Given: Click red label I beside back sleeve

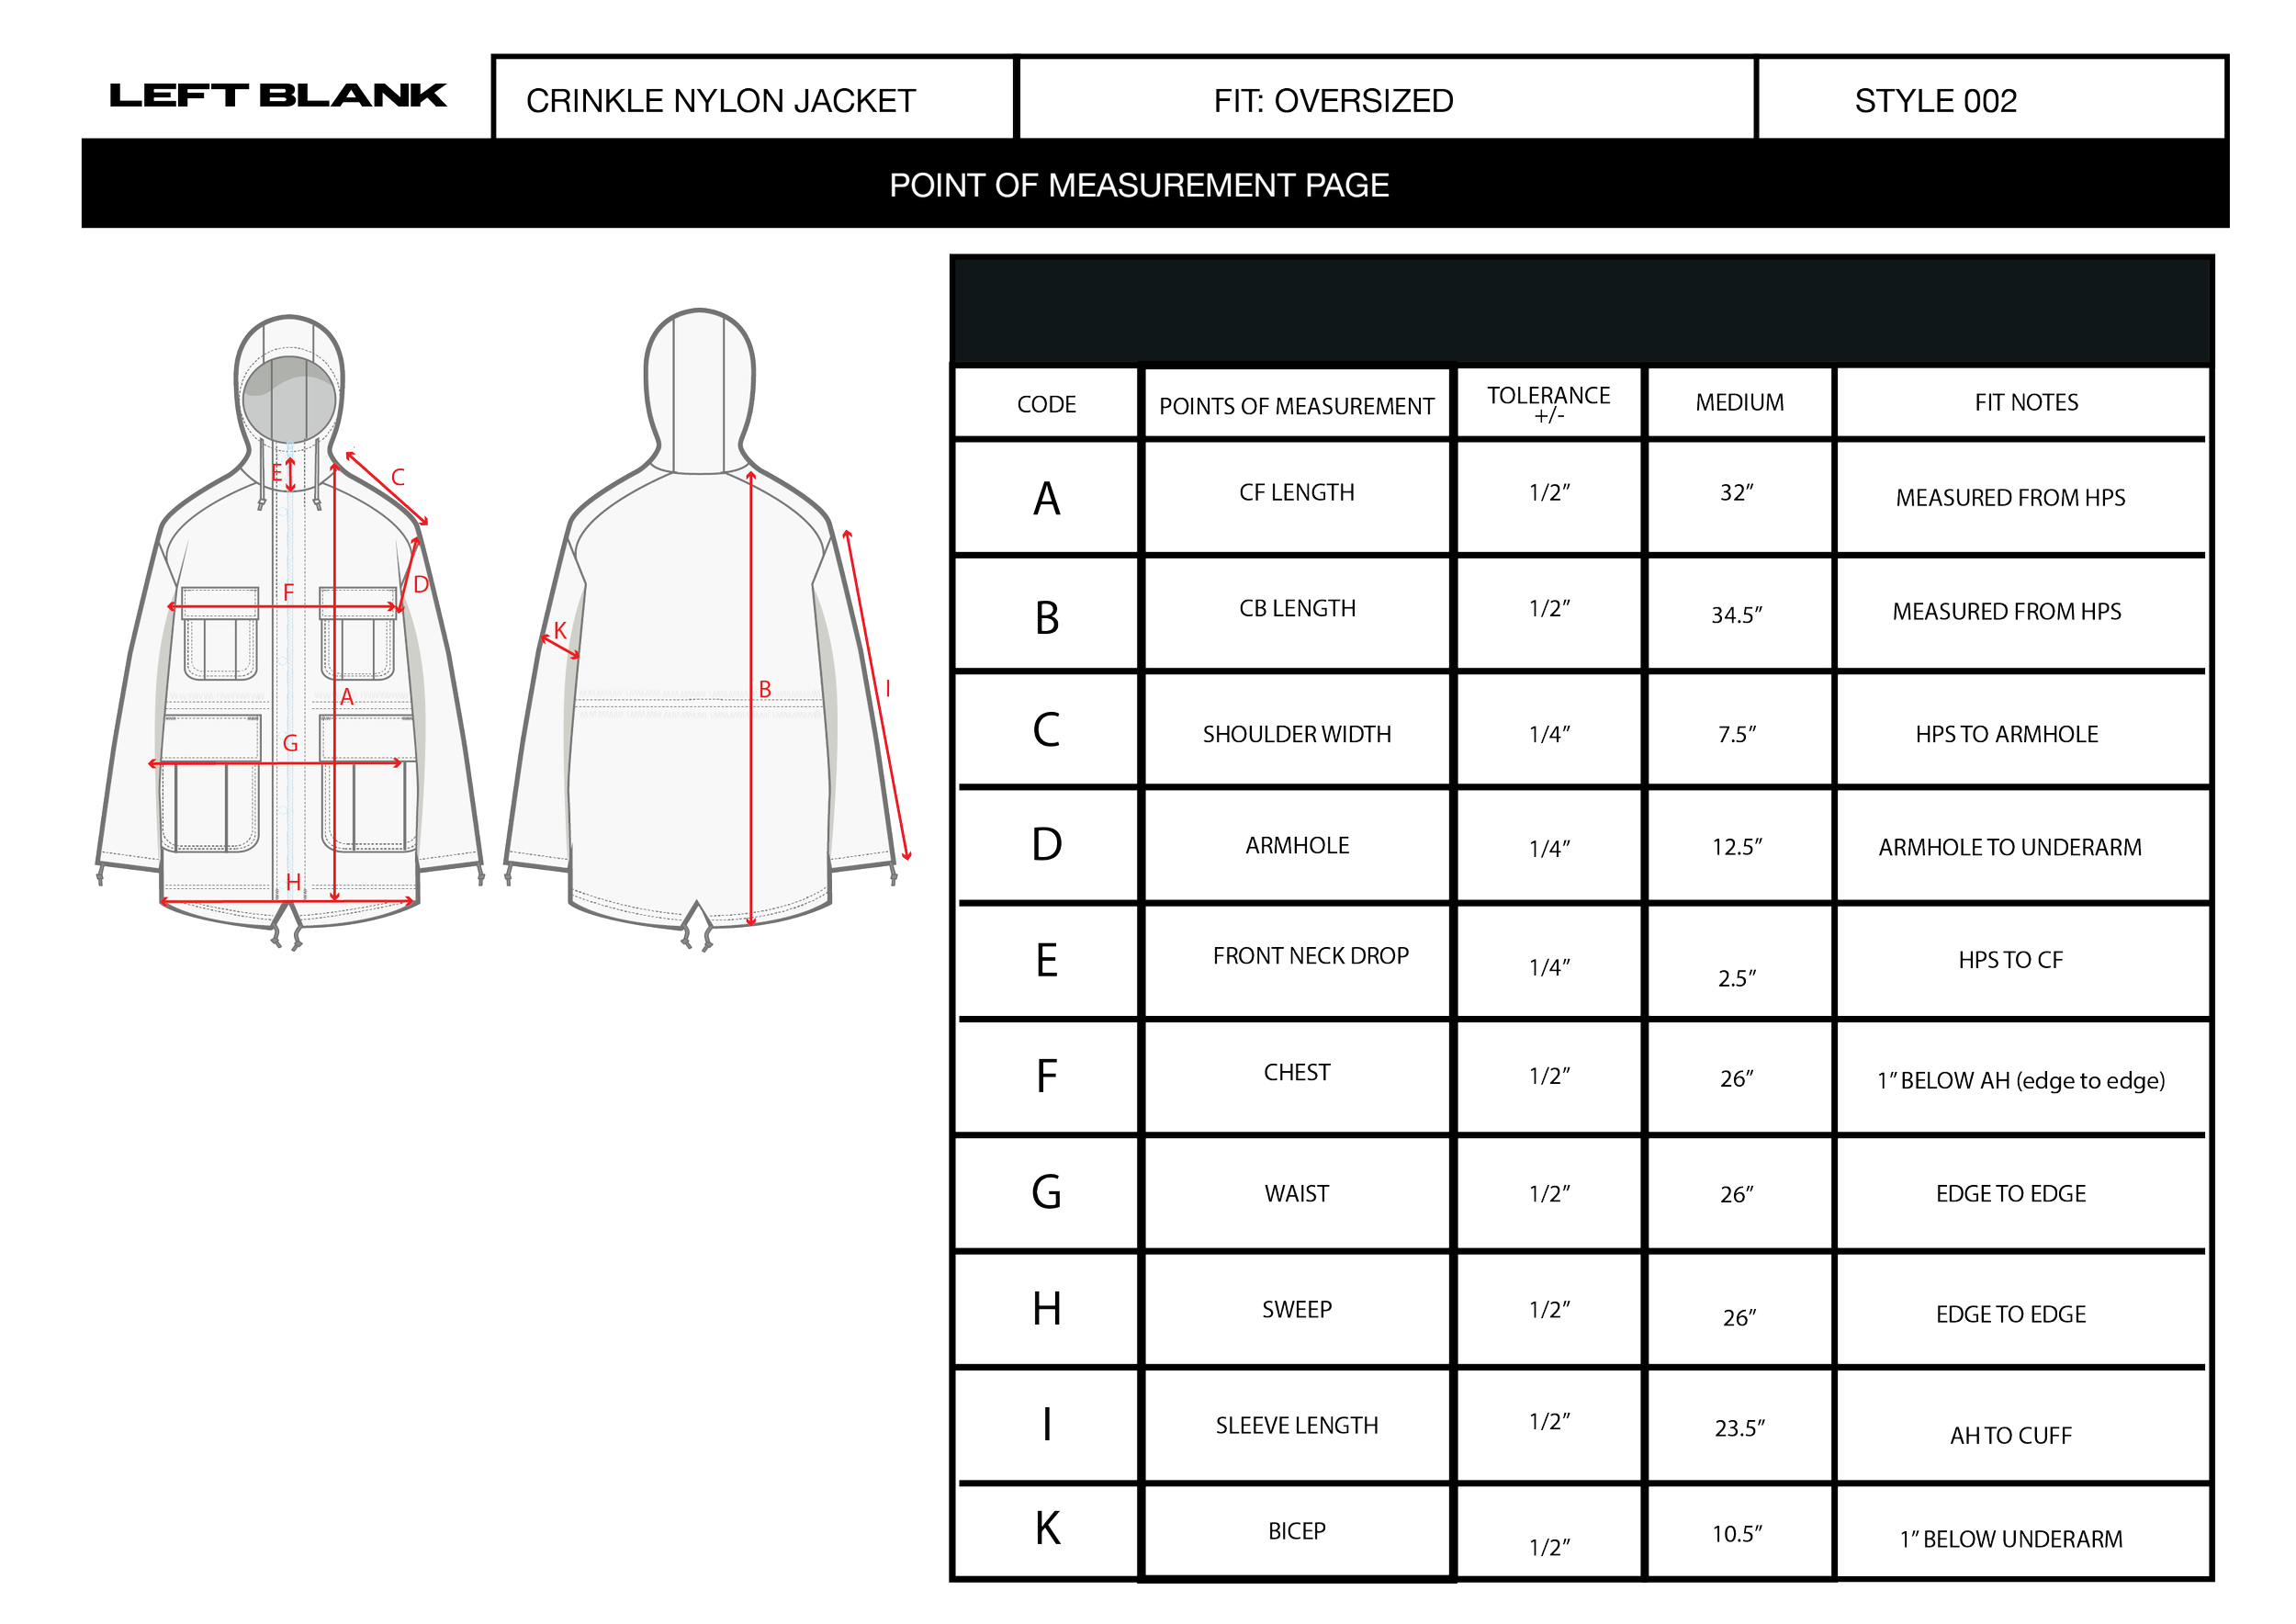Looking at the screenshot, I should (x=888, y=689).
